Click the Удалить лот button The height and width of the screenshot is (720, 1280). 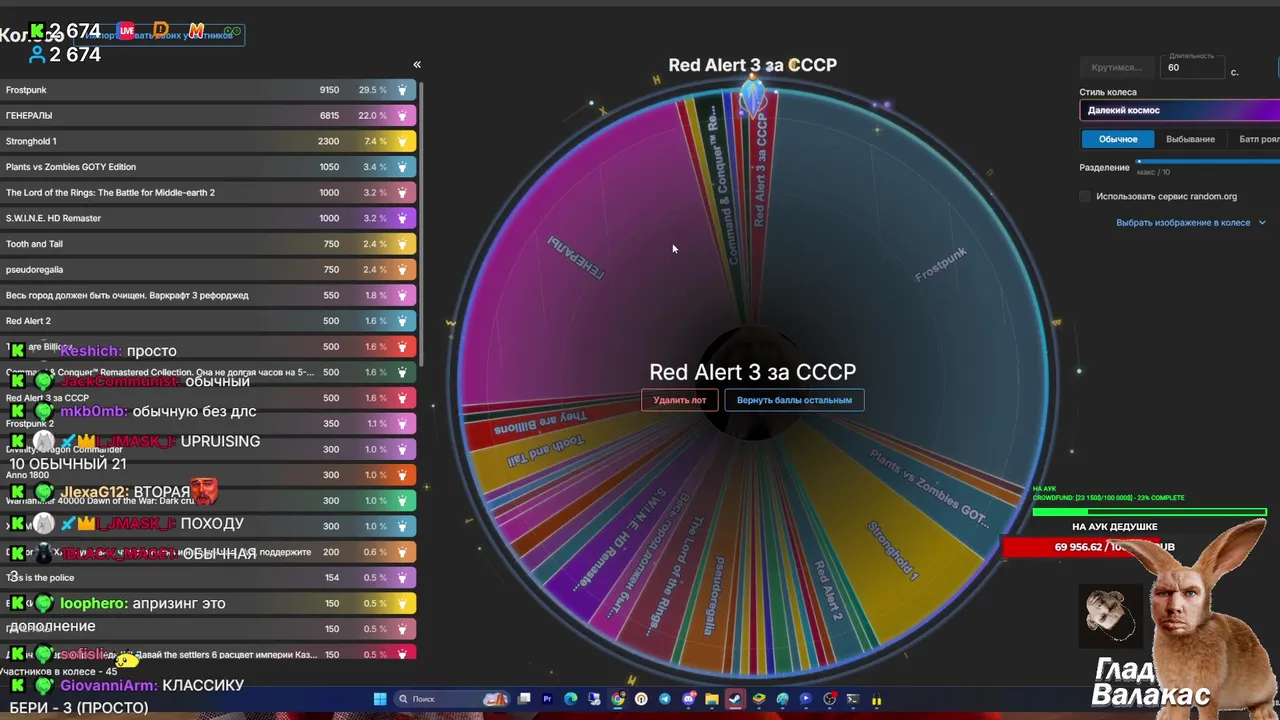click(680, 400)
